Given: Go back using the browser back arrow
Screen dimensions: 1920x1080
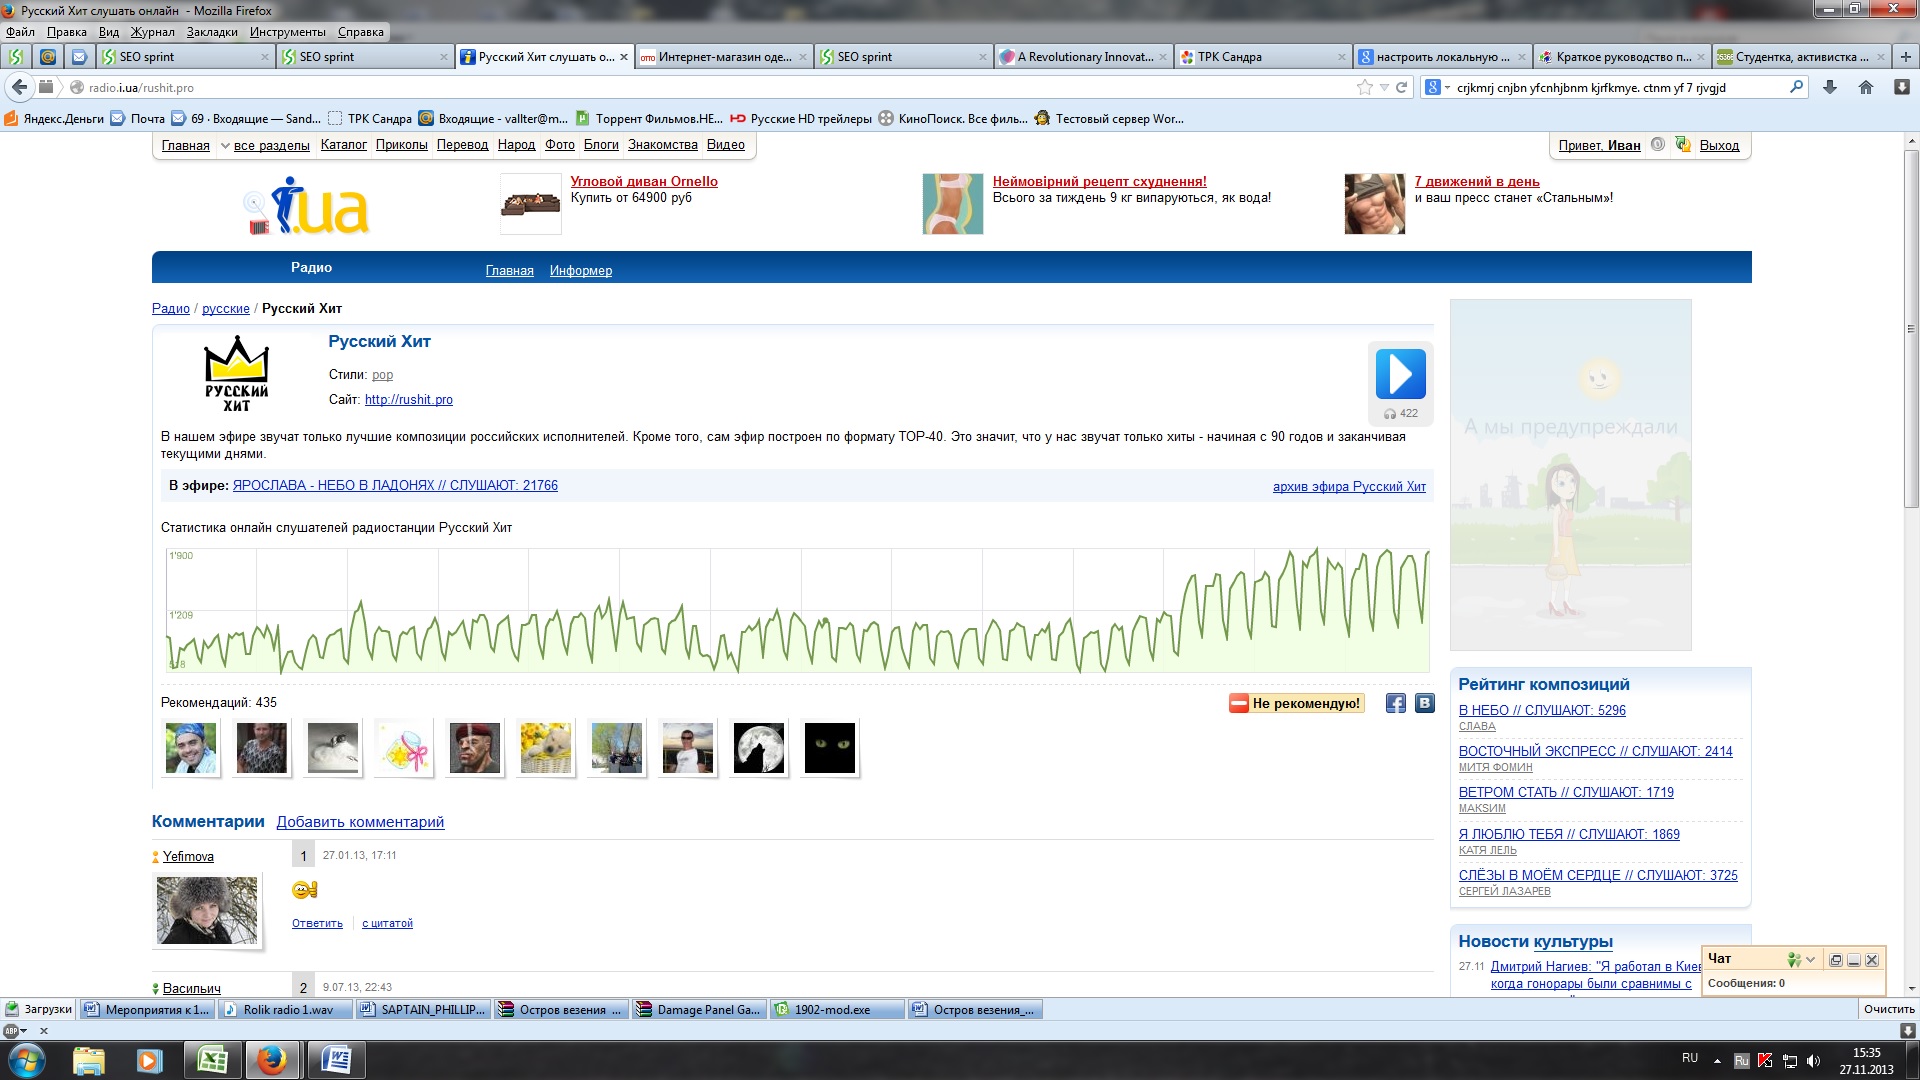Looking at the screenshot, I should tap(19, 87).
